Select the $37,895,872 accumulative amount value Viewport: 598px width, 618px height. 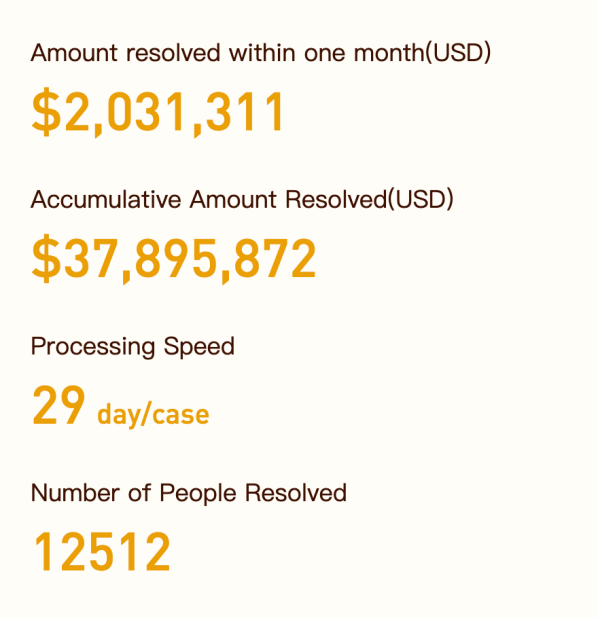coord(174,259)
